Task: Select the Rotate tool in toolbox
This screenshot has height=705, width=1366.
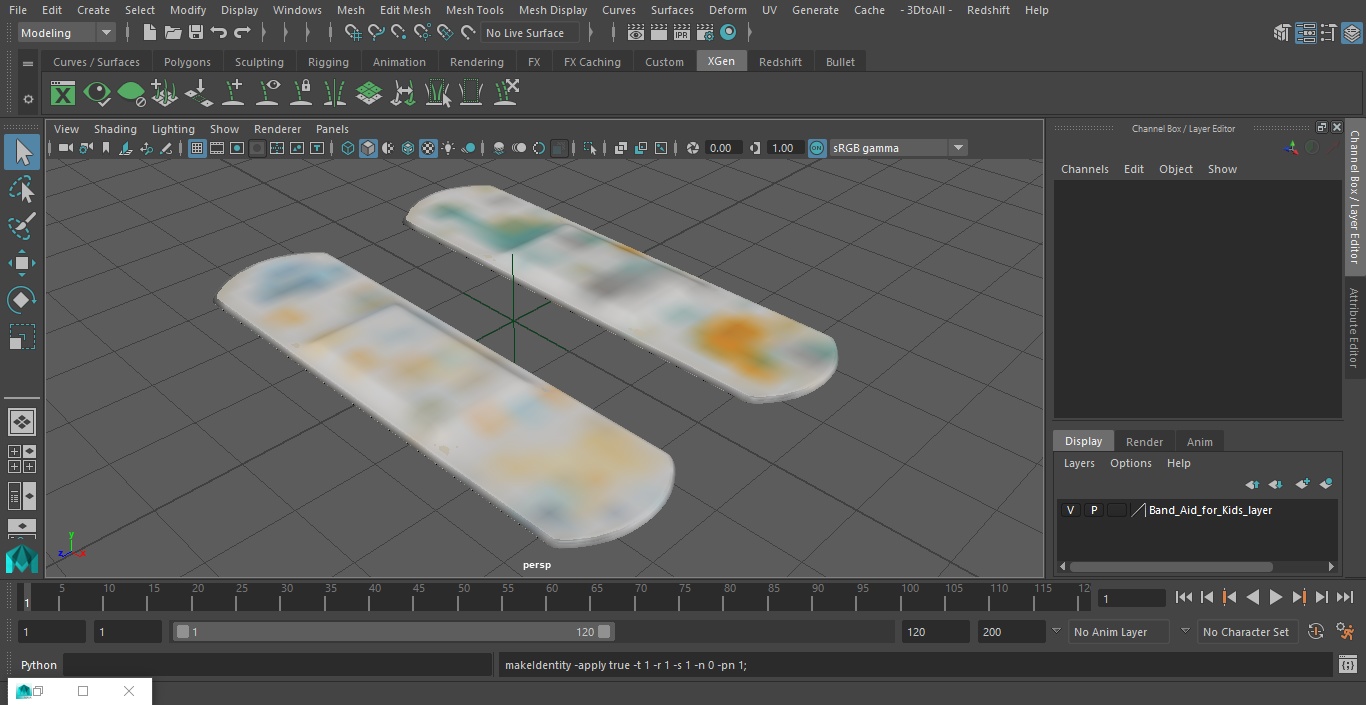Action: (22, 300)
